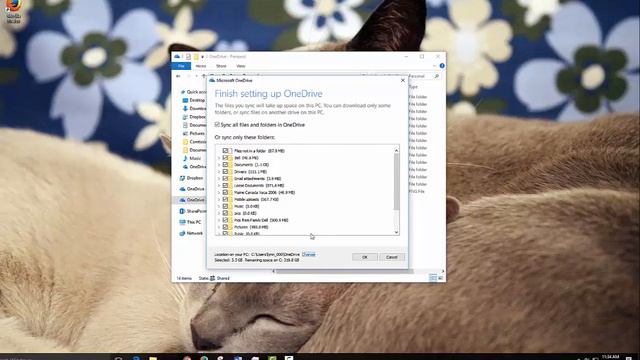Click File Explorer help question-mark icon

(x=442, y=66)
